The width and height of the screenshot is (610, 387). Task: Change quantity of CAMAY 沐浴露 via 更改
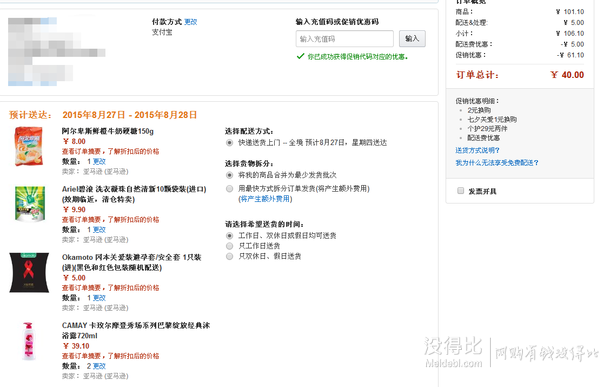[x=99, y=366]
